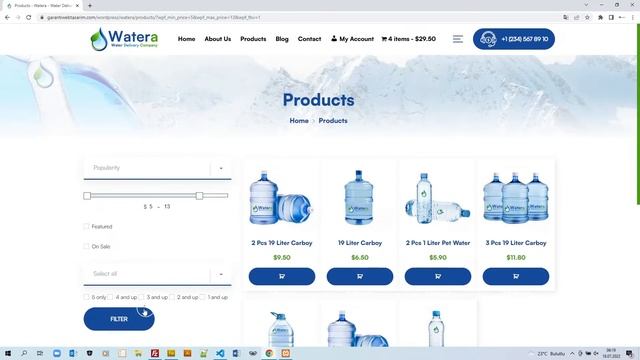Tick the On Sale checkbox
Screen dimensions: 640x360
coord(86,247)
